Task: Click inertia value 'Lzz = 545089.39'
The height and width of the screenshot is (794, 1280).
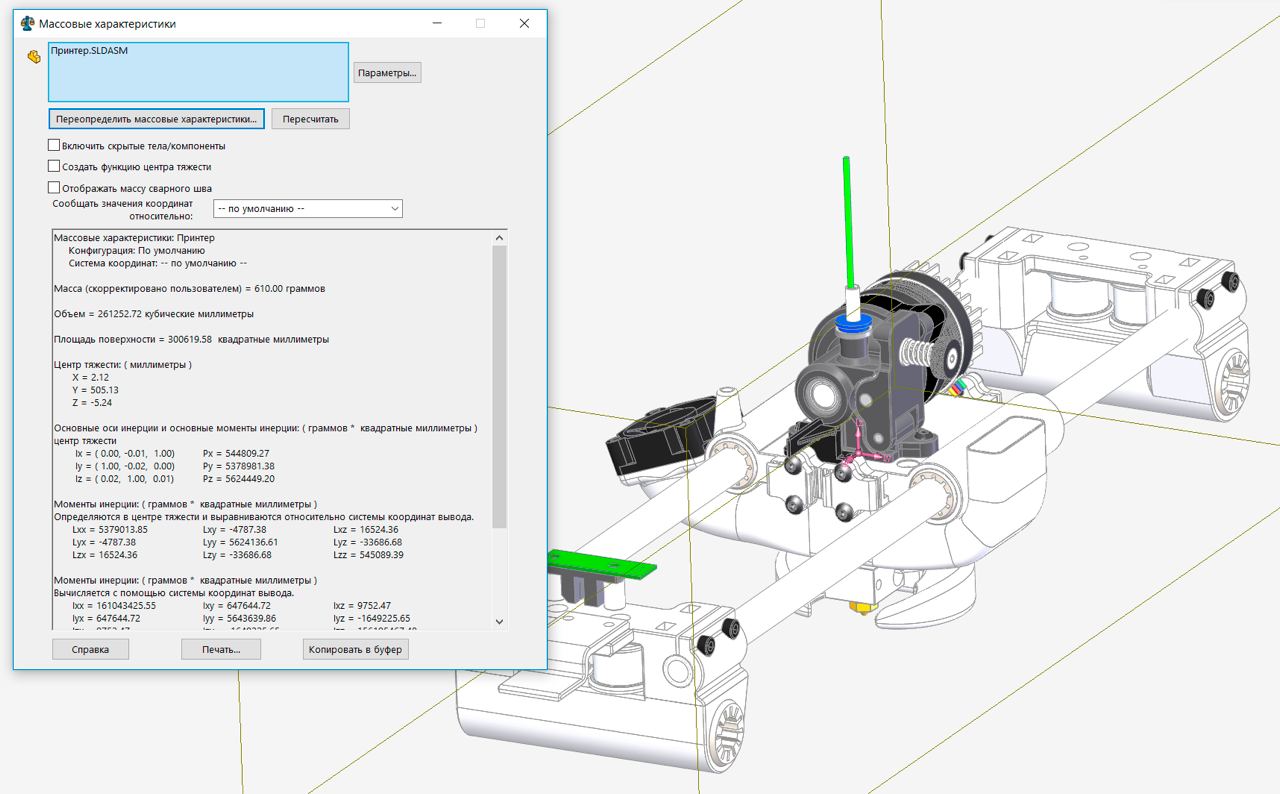Action: (x=368, y=555)
